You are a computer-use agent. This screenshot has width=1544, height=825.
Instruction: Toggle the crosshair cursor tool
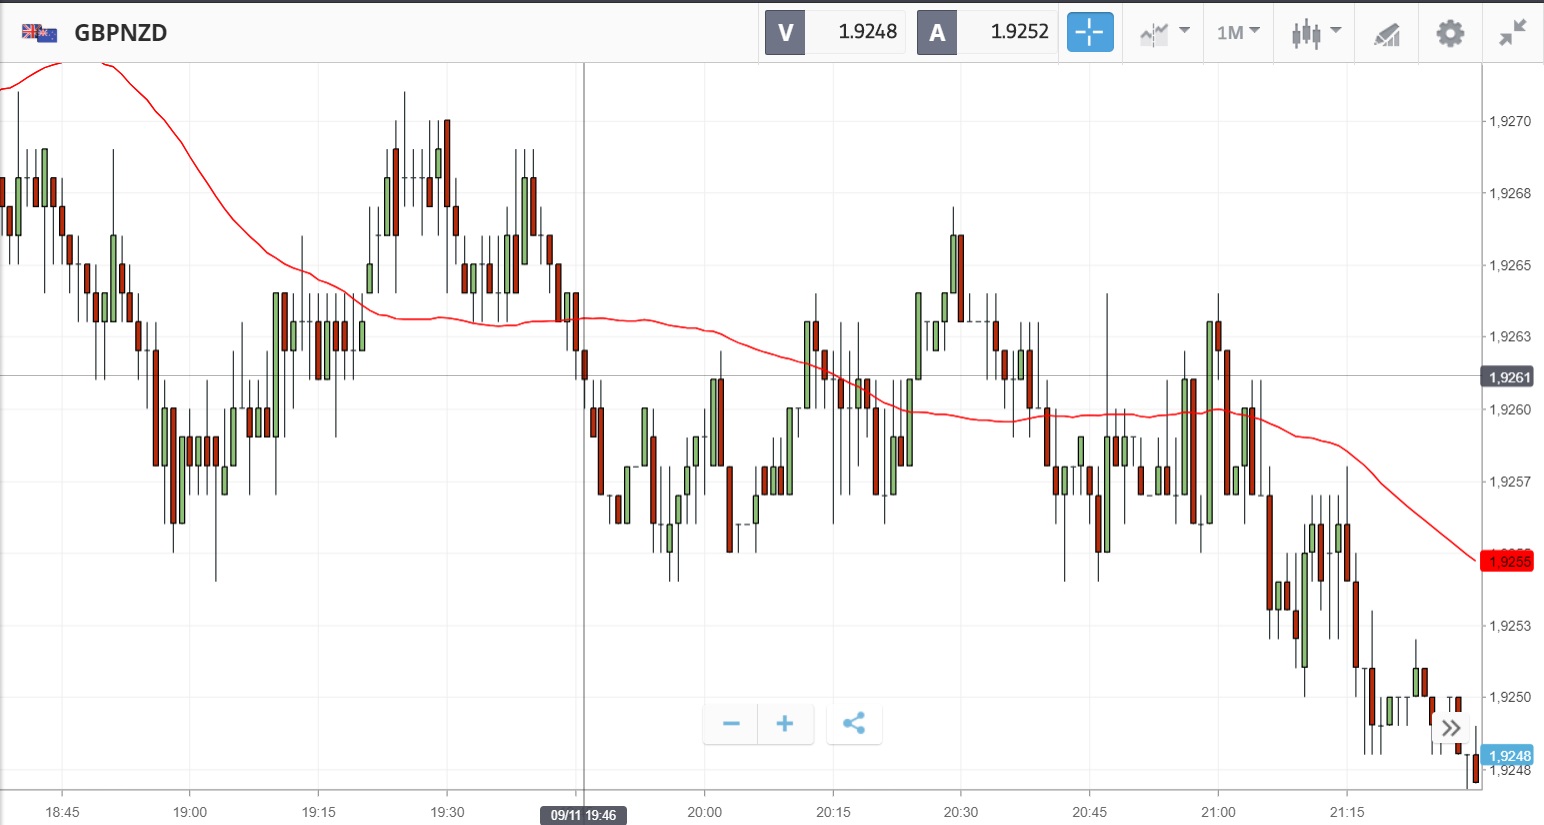point(1090,33)
